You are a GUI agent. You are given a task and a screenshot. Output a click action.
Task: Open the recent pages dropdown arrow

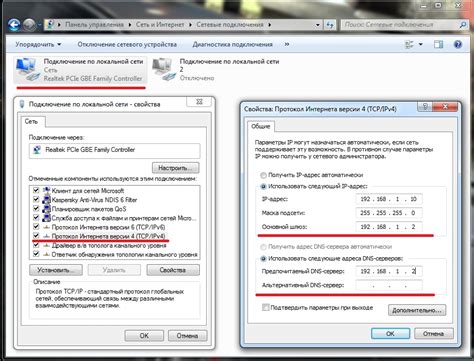[x=39, y=25]
